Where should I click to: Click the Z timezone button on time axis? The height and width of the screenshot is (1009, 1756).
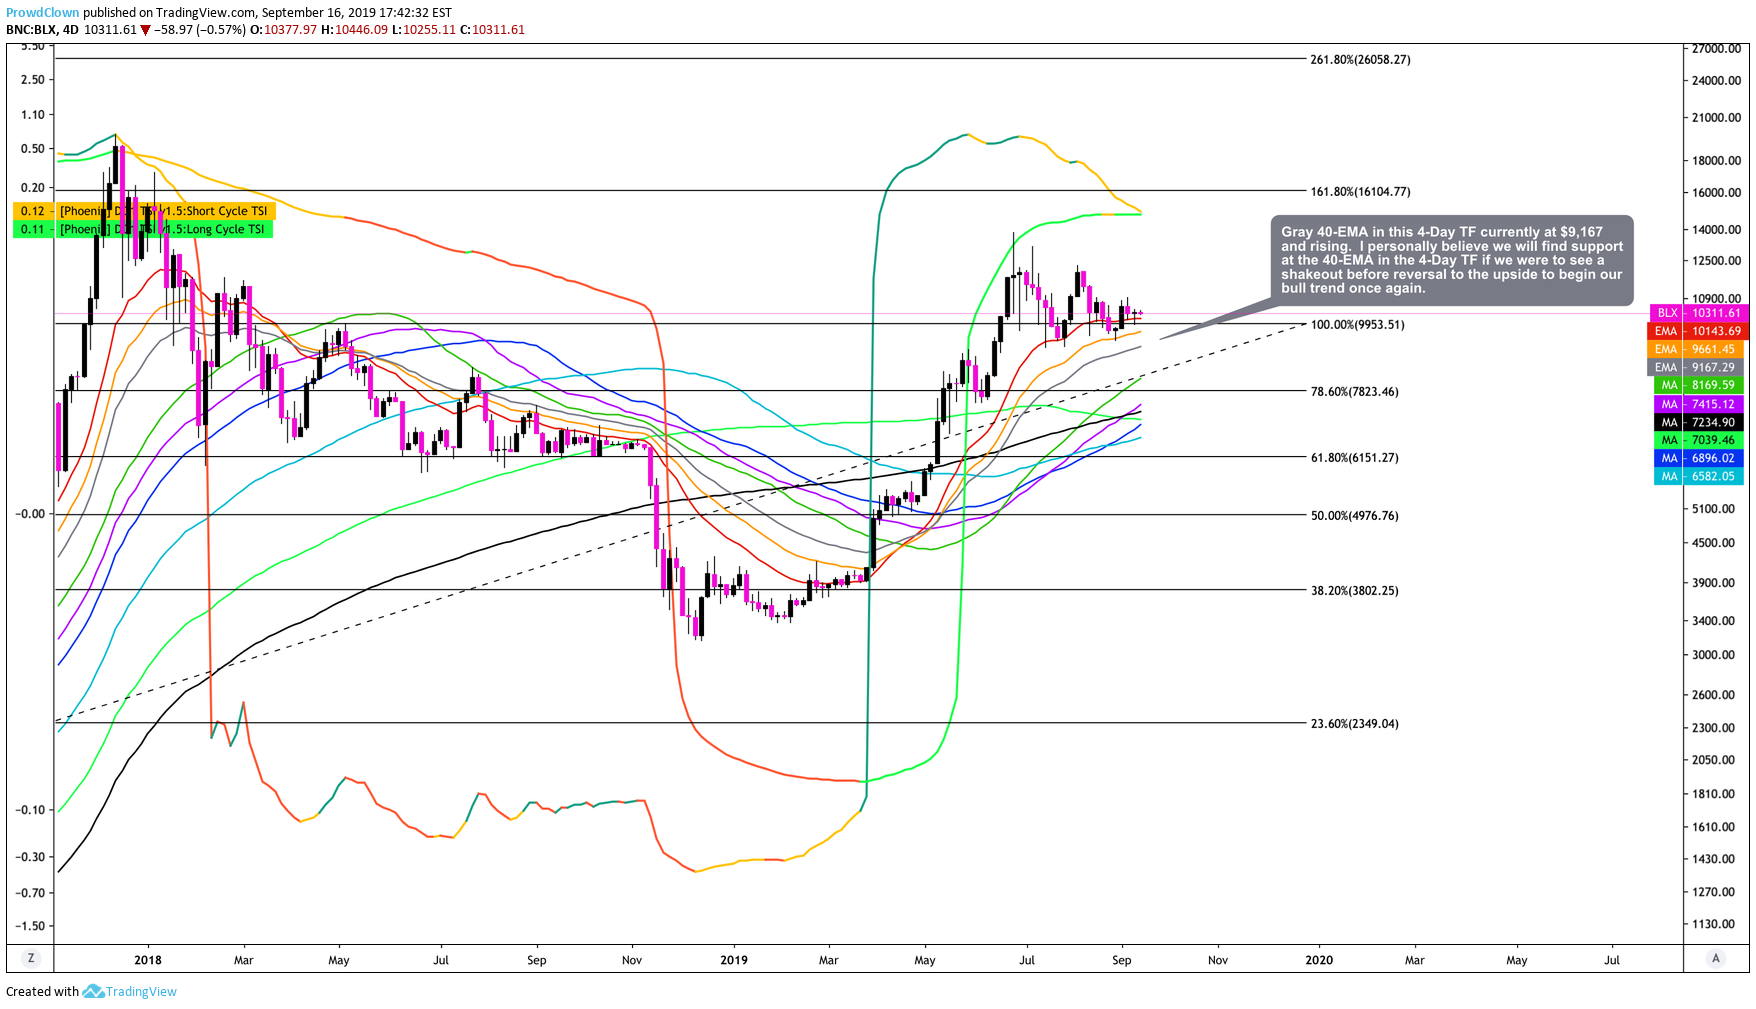31,958
